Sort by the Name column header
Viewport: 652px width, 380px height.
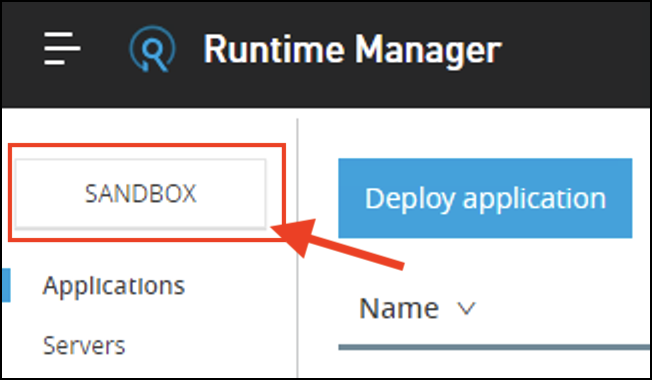(x=399, y=308)
